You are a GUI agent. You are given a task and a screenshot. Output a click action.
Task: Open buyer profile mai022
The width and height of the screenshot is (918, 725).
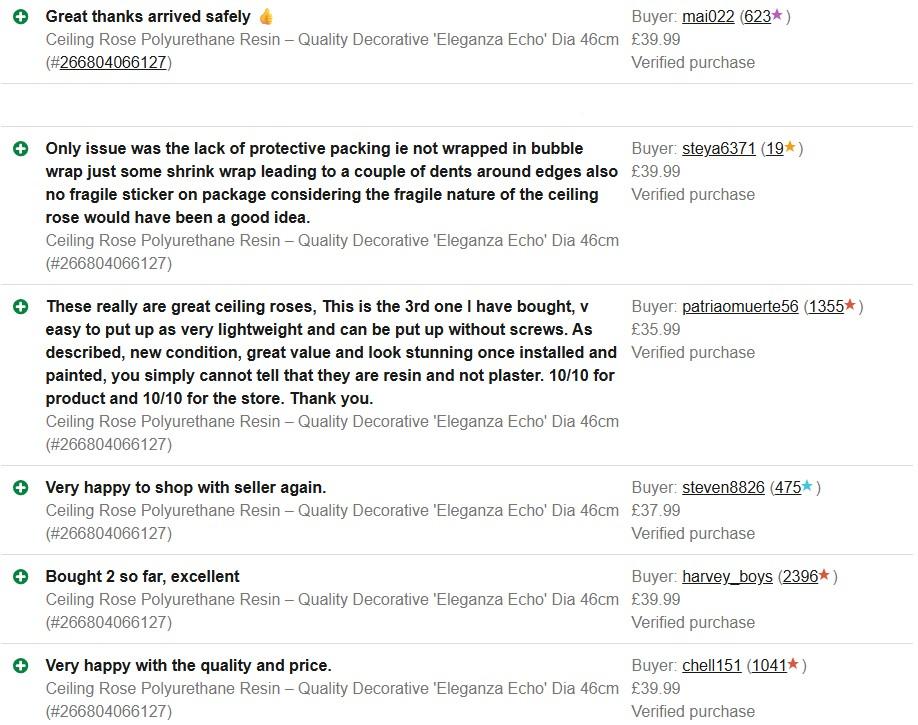[708, 17]
